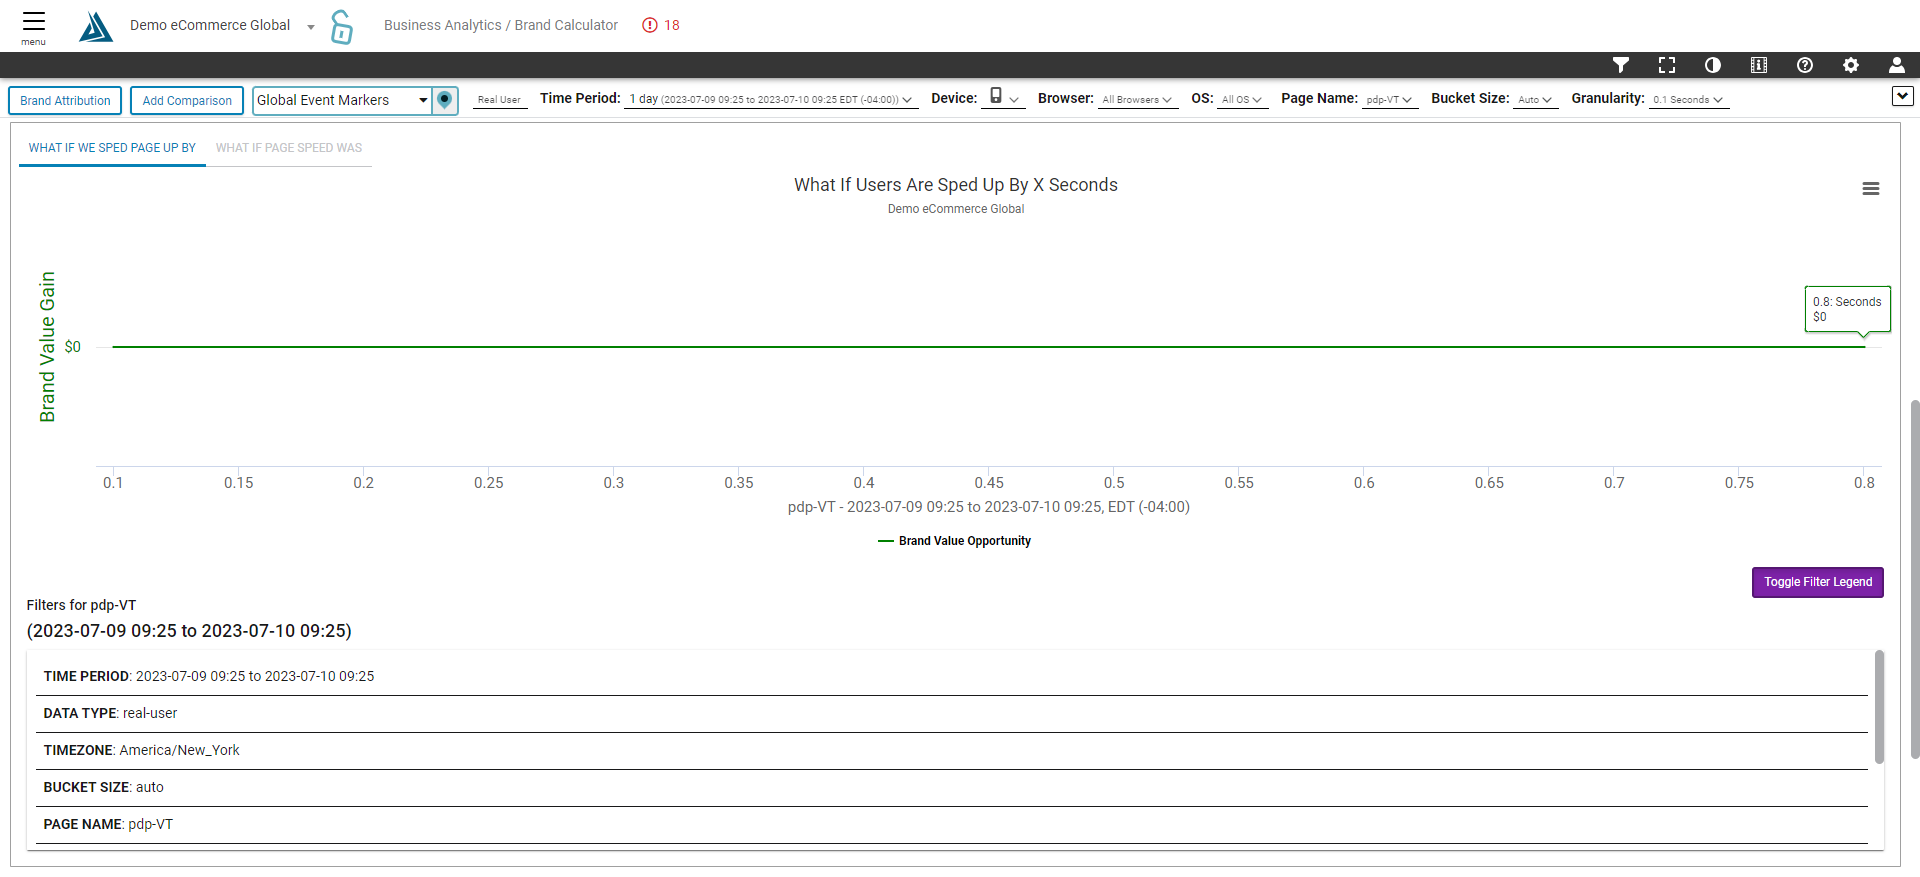1920x877 pixels.
Task: Select What If We Sped Page Up By tab
Action: point(112,148)
